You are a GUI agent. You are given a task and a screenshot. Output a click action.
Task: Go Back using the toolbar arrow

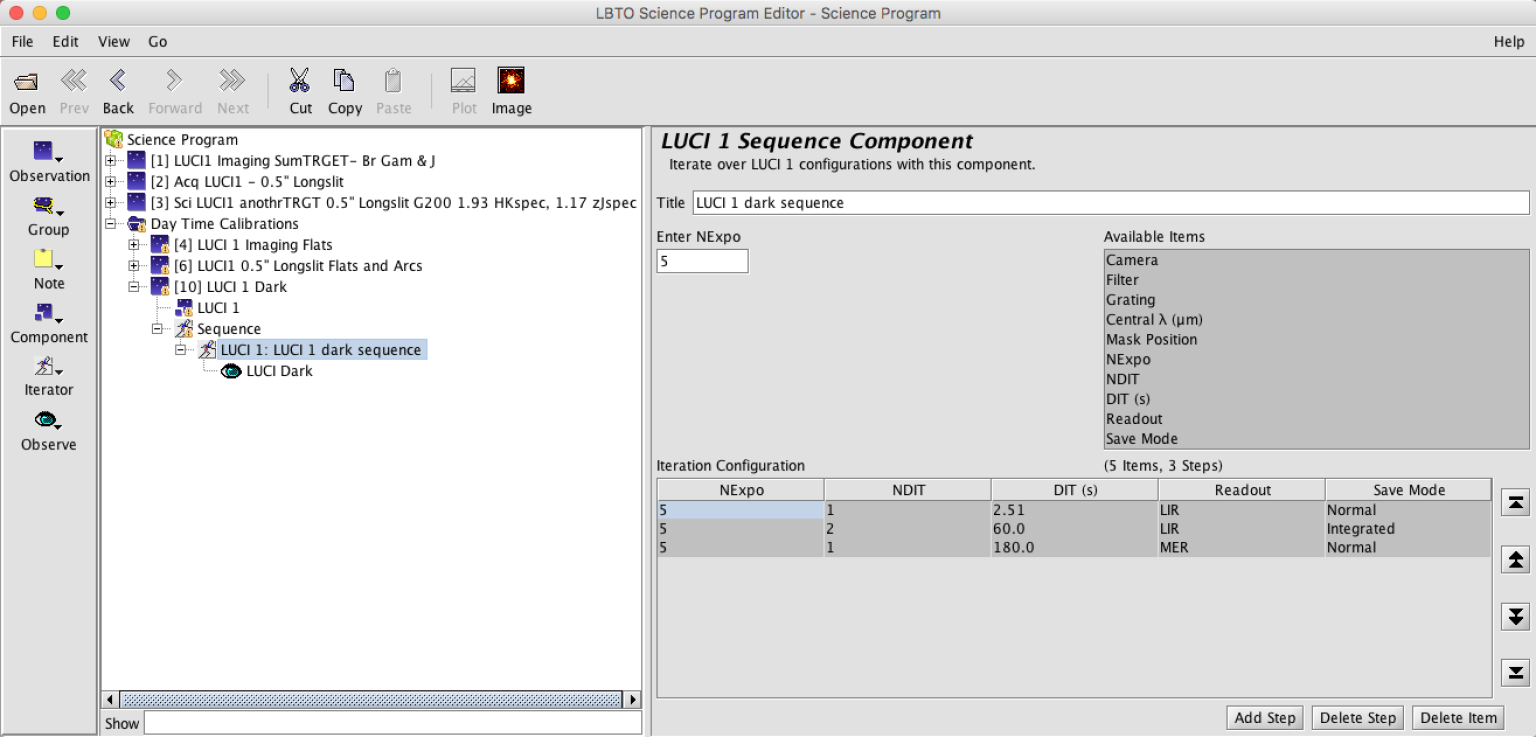118,81
